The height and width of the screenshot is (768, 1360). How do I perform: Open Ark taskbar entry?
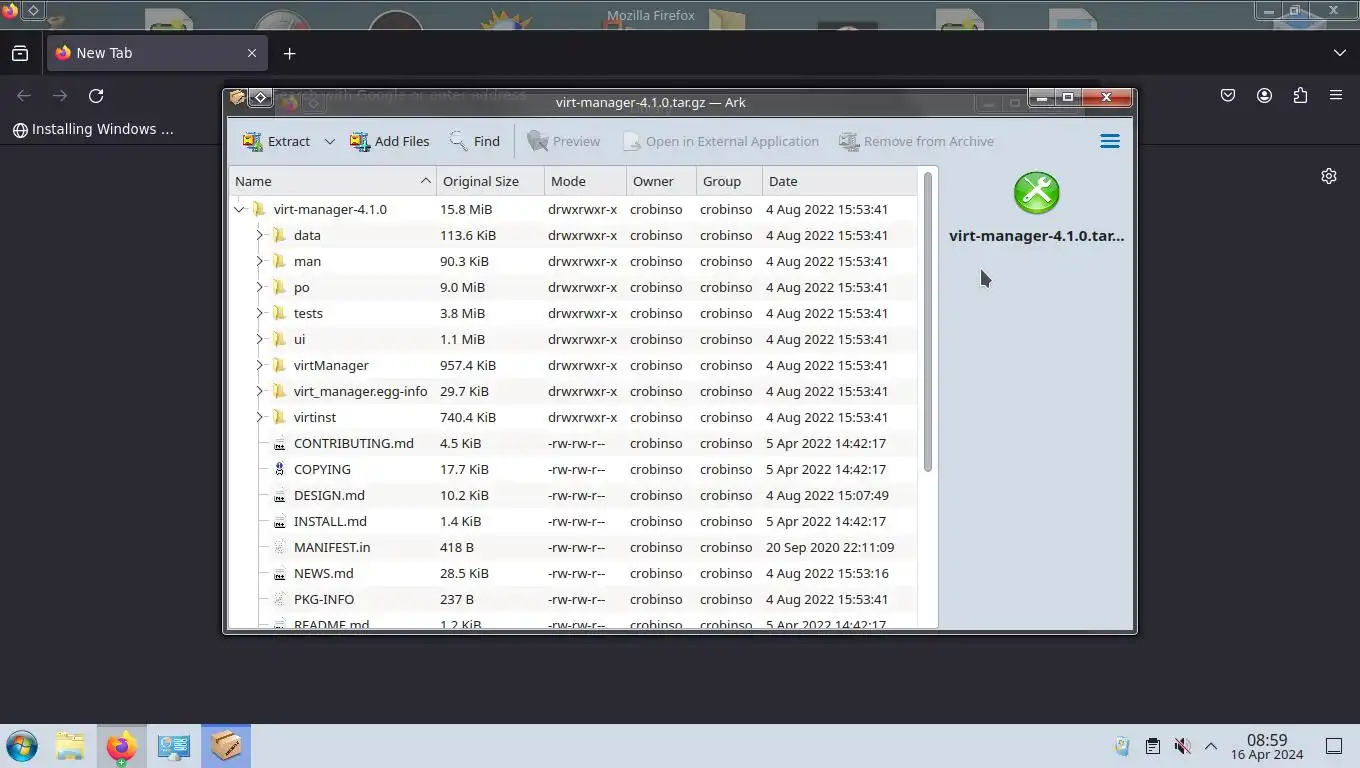coord(226,746)
